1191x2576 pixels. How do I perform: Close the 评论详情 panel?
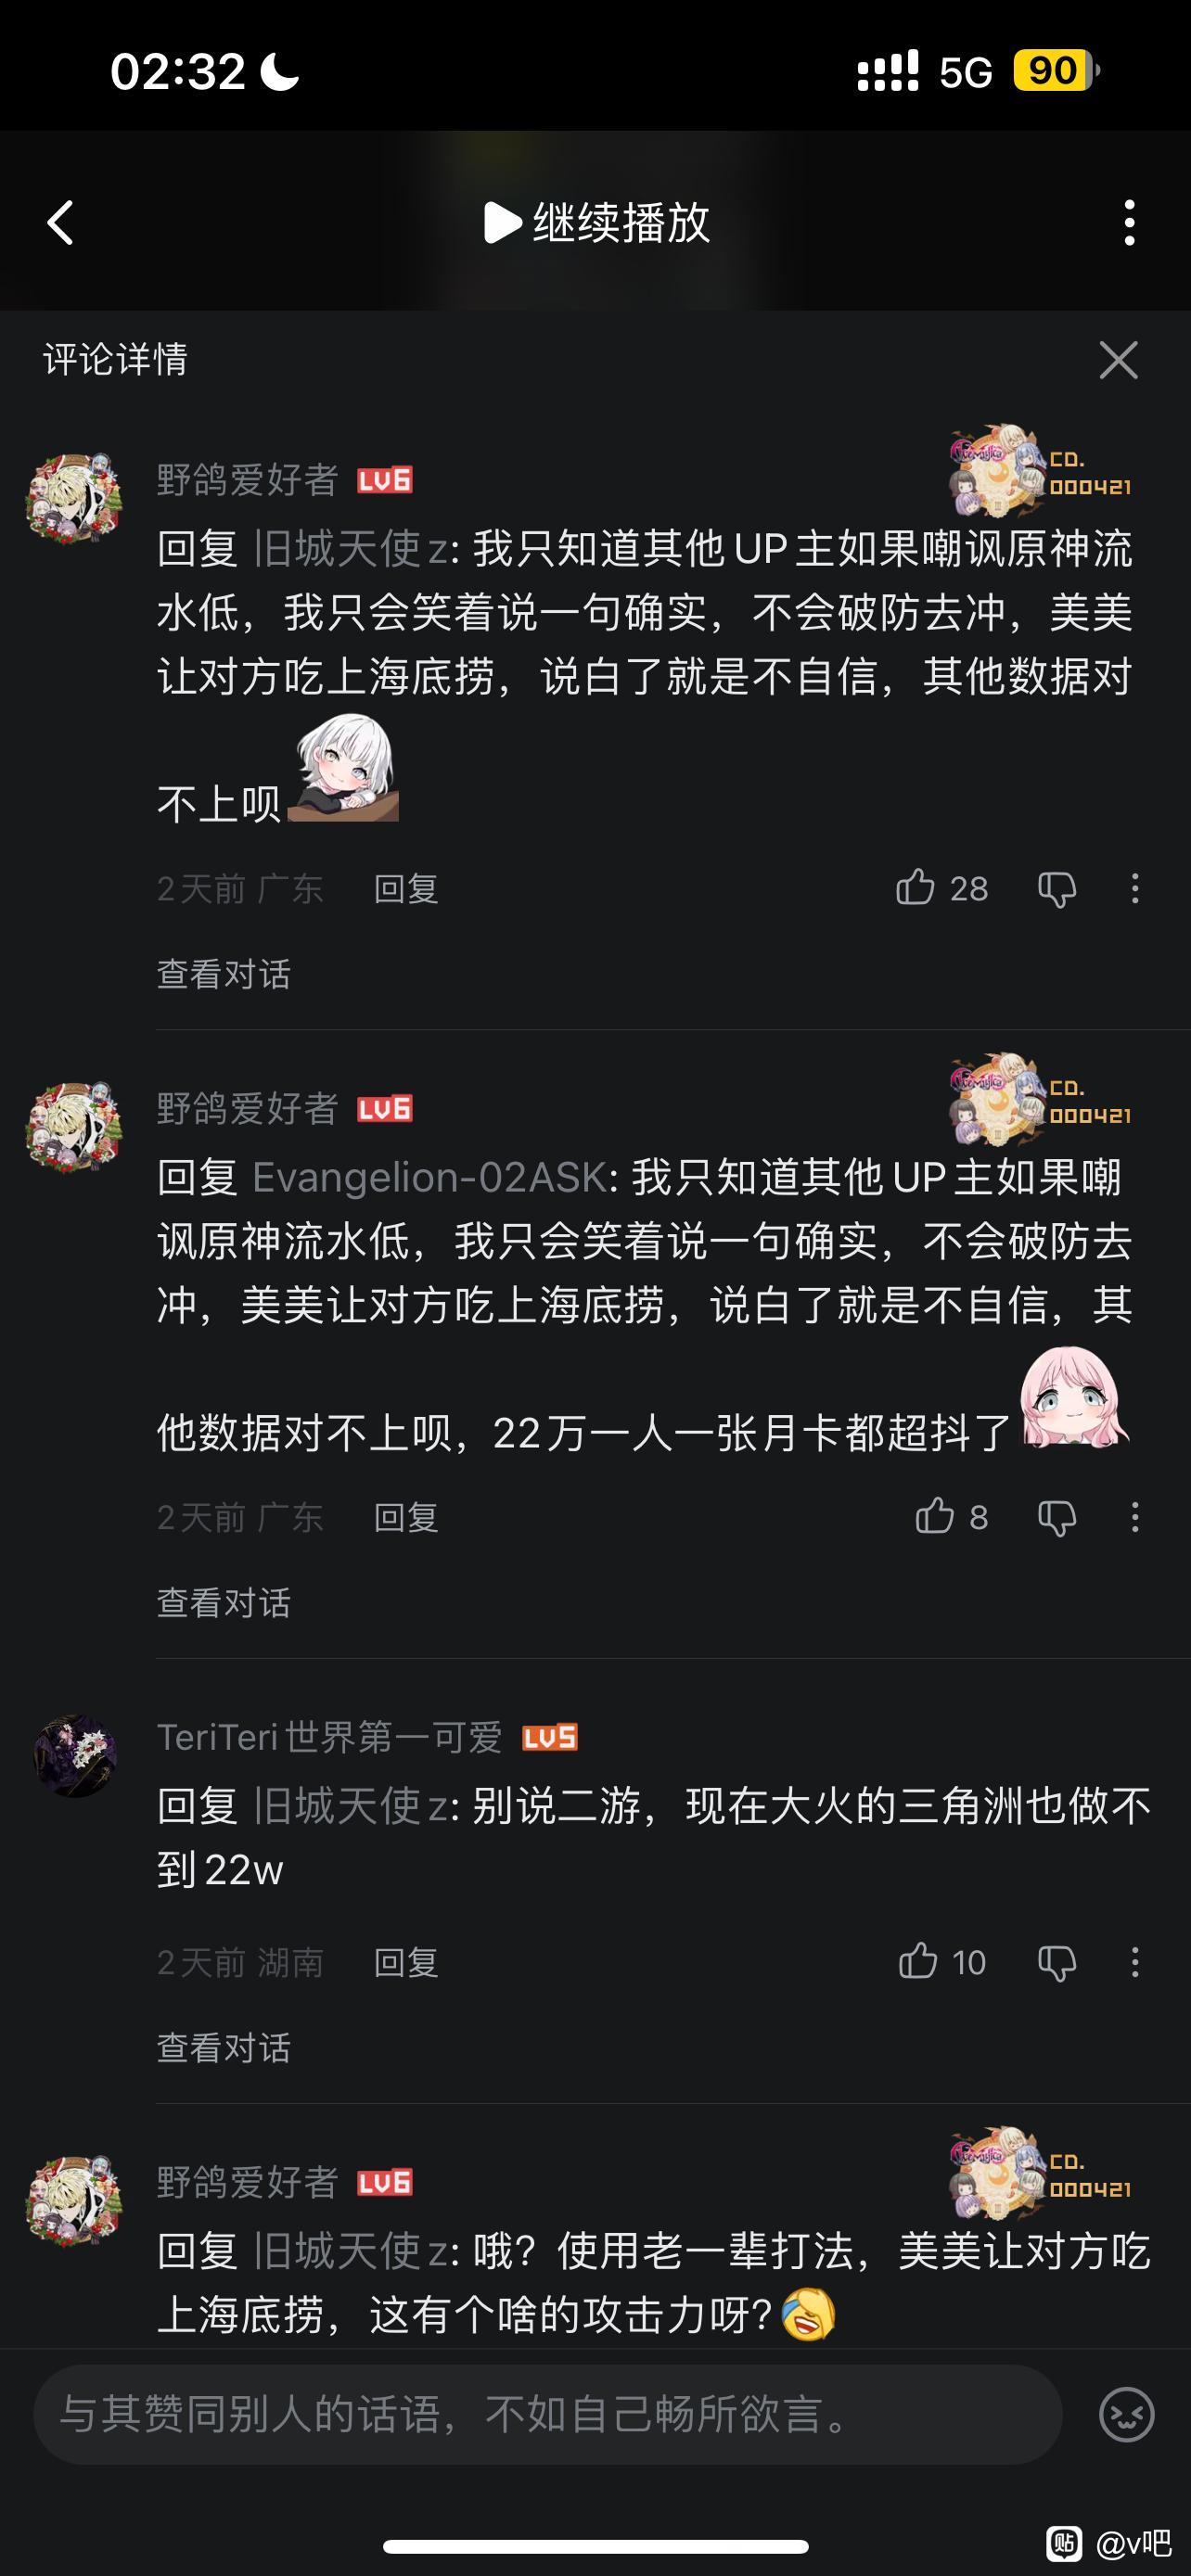coord(1118,360)
